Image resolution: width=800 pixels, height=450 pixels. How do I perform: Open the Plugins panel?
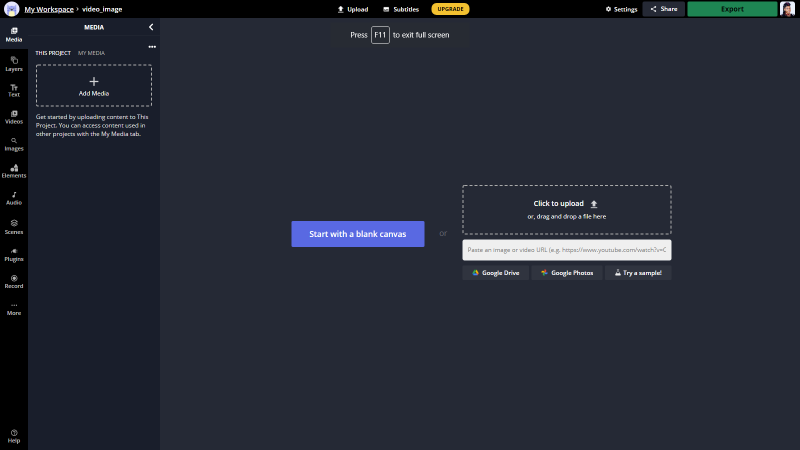pyautogui.click(x=14, y=255)
